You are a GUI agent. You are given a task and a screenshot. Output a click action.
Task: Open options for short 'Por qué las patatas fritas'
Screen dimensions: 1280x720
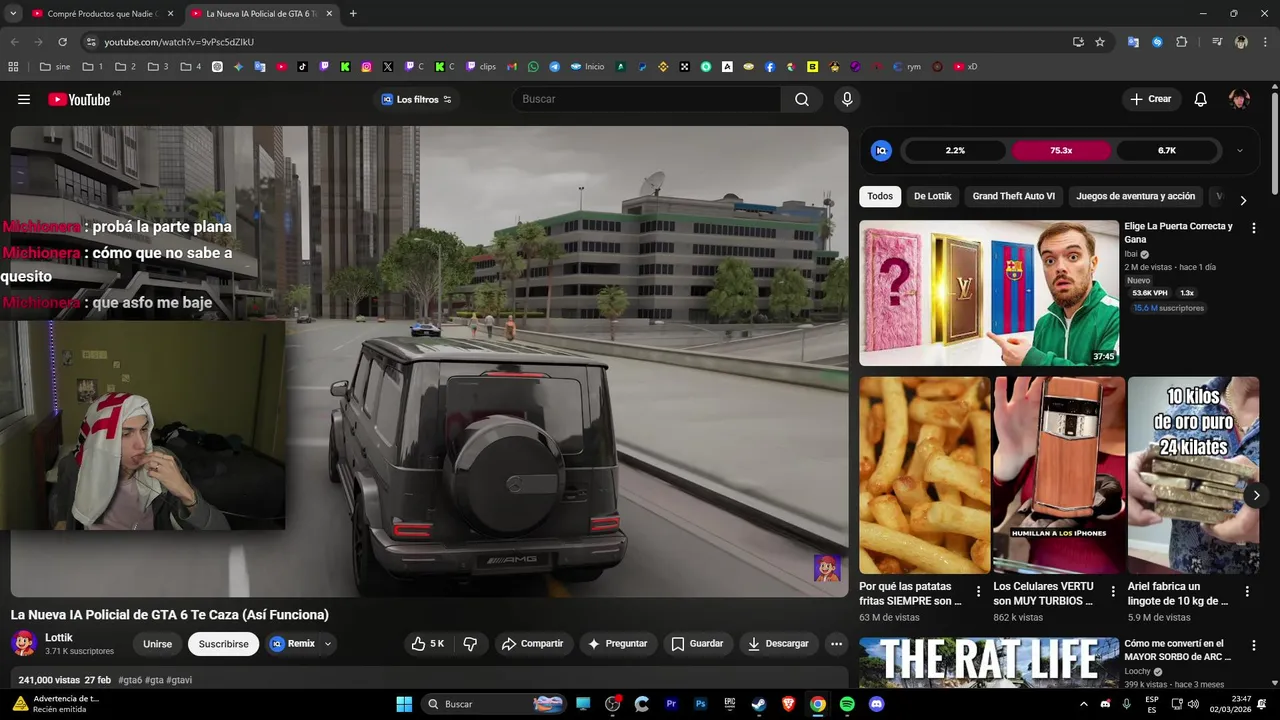[978, 592]
